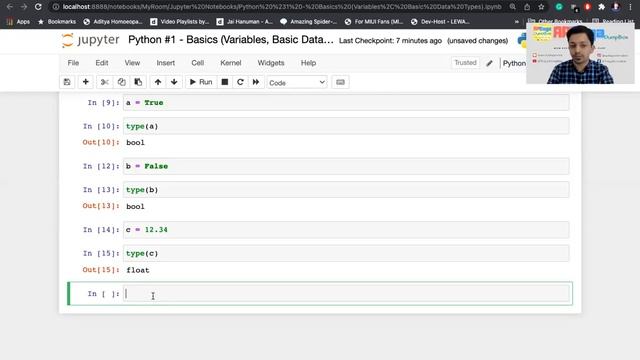Open Grammarly extension icon
The image size is (640, 360).
[559, 7]
